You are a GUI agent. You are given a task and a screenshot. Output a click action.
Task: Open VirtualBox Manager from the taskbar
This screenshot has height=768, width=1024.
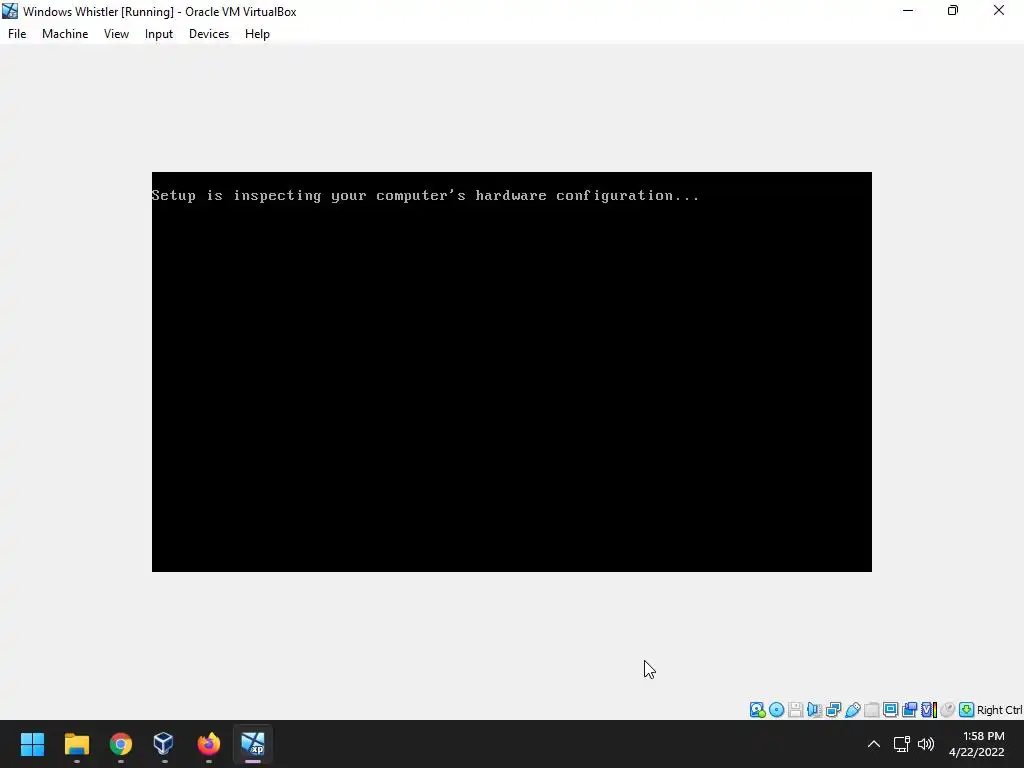click(163, 744)
